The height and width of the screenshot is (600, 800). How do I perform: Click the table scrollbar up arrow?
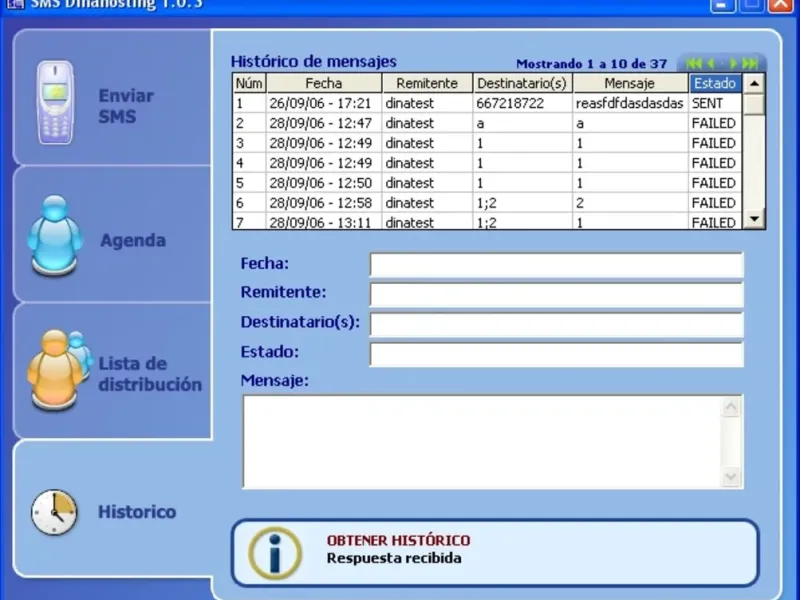click(x=754, y=84)
